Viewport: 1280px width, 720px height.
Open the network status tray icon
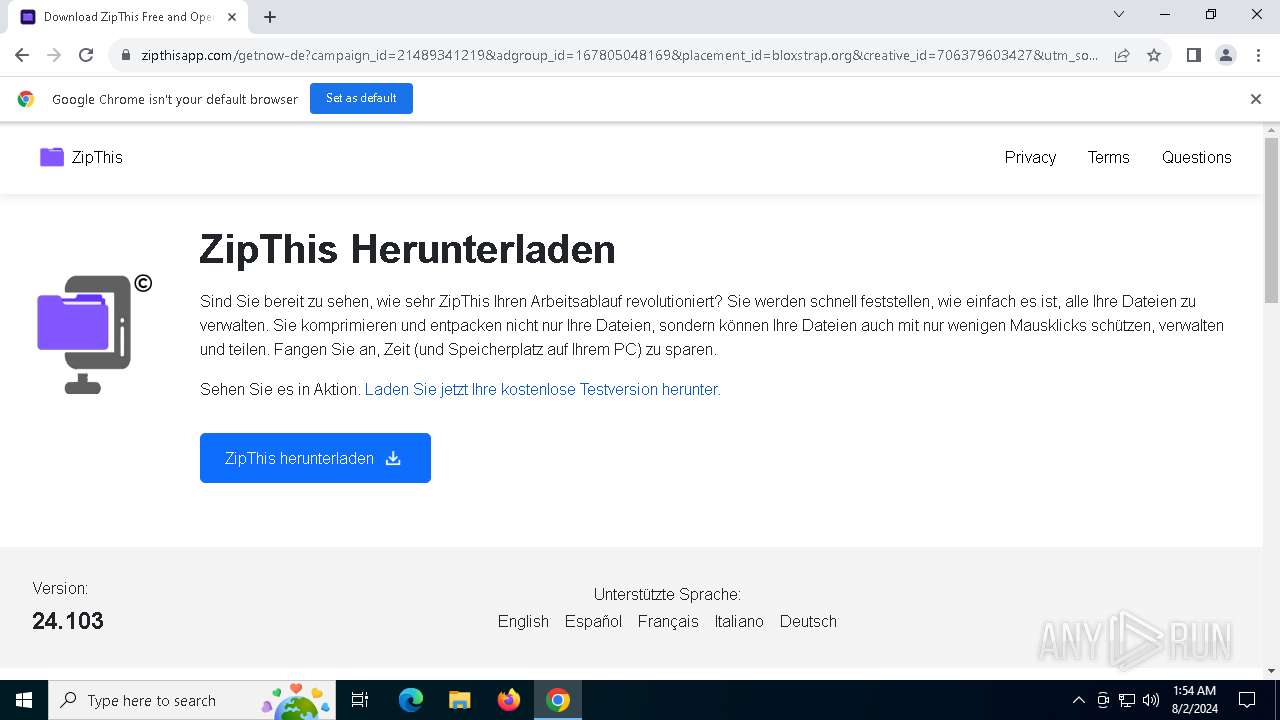[x=1127, y=700]
